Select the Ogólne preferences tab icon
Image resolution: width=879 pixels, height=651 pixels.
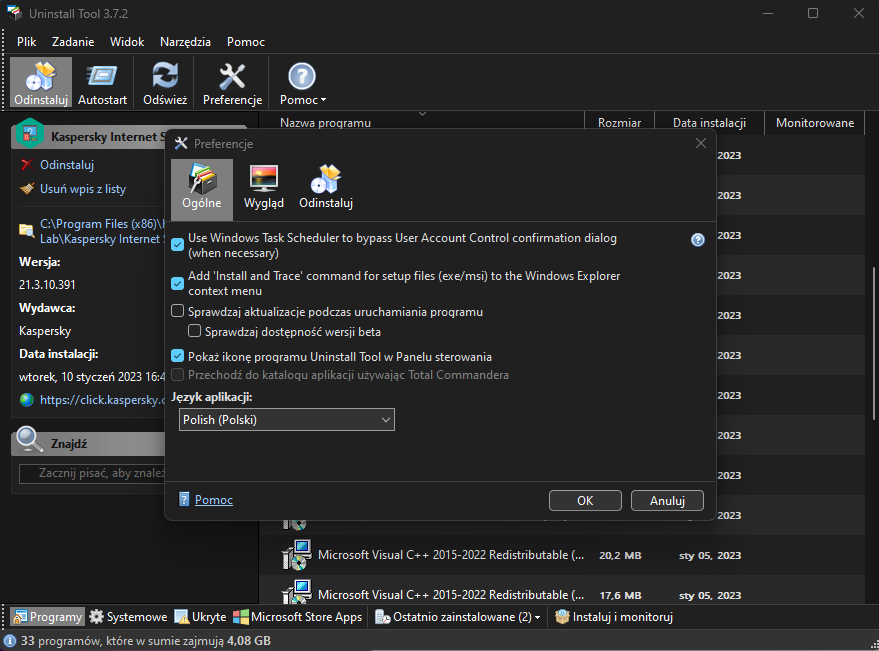[202, 189]
